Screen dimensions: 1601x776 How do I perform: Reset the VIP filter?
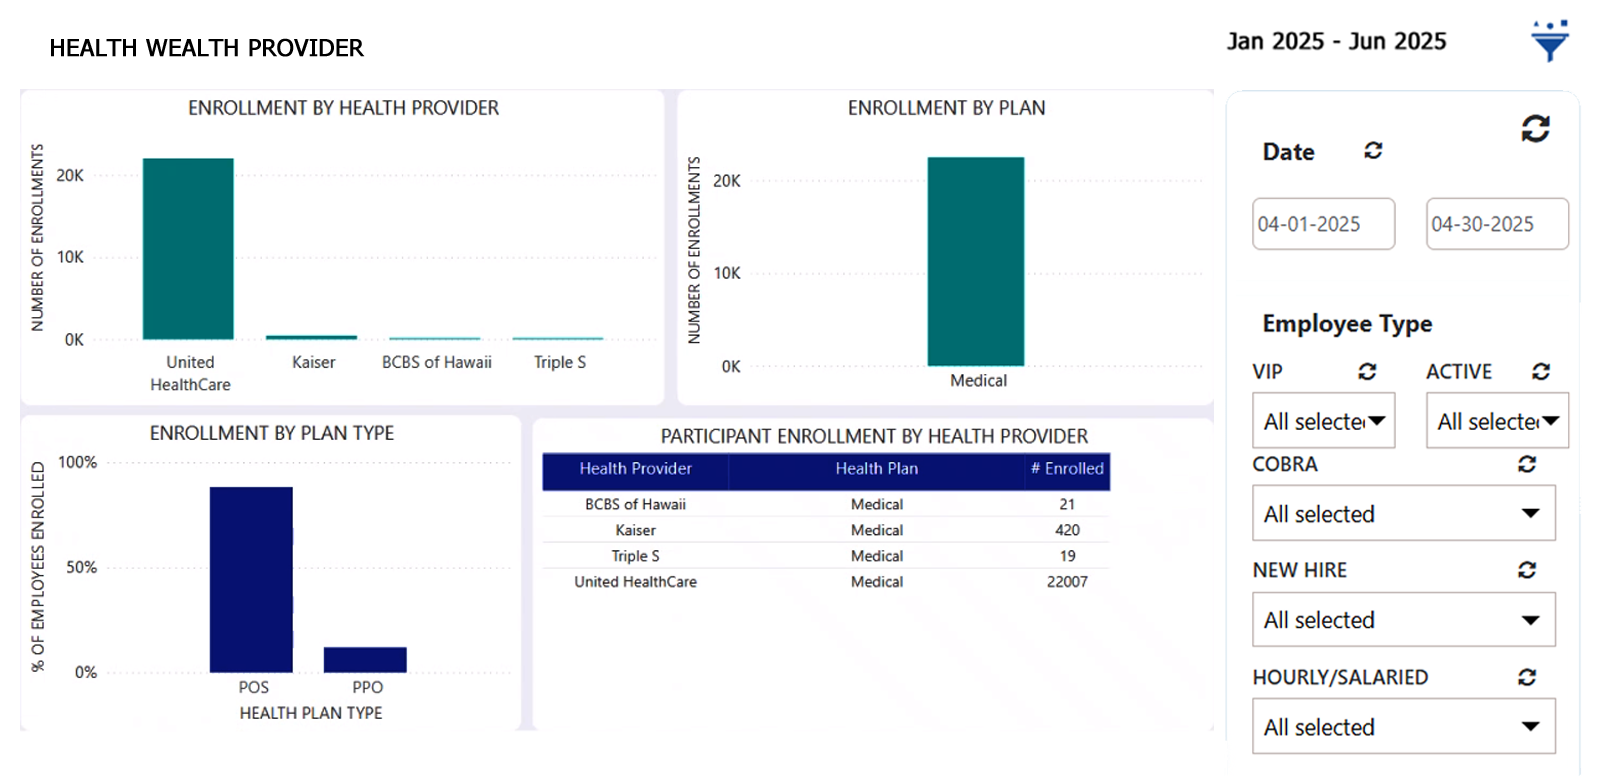tap(1367, 372)
